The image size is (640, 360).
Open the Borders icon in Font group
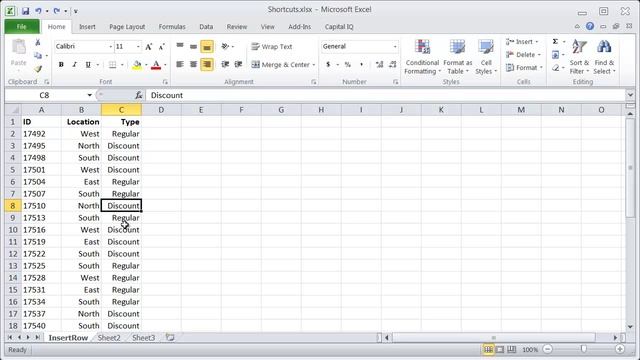point(112,64)
